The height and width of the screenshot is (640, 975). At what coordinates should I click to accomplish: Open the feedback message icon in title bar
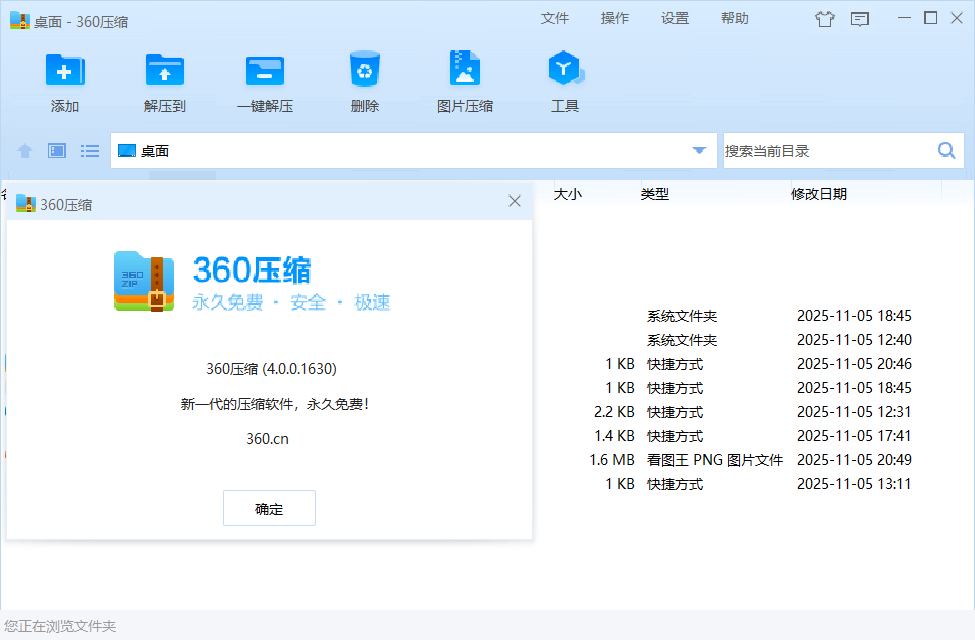pyautogui.click(x=860, y=18)
